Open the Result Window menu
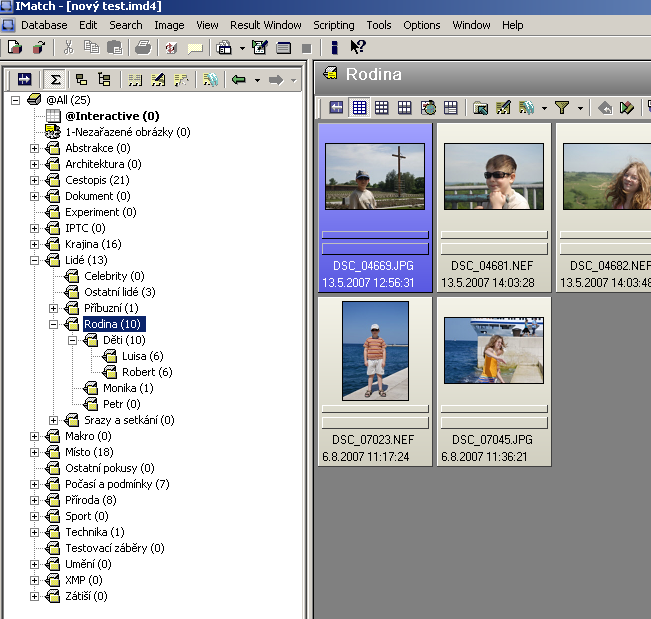 [x=266, y=25]
